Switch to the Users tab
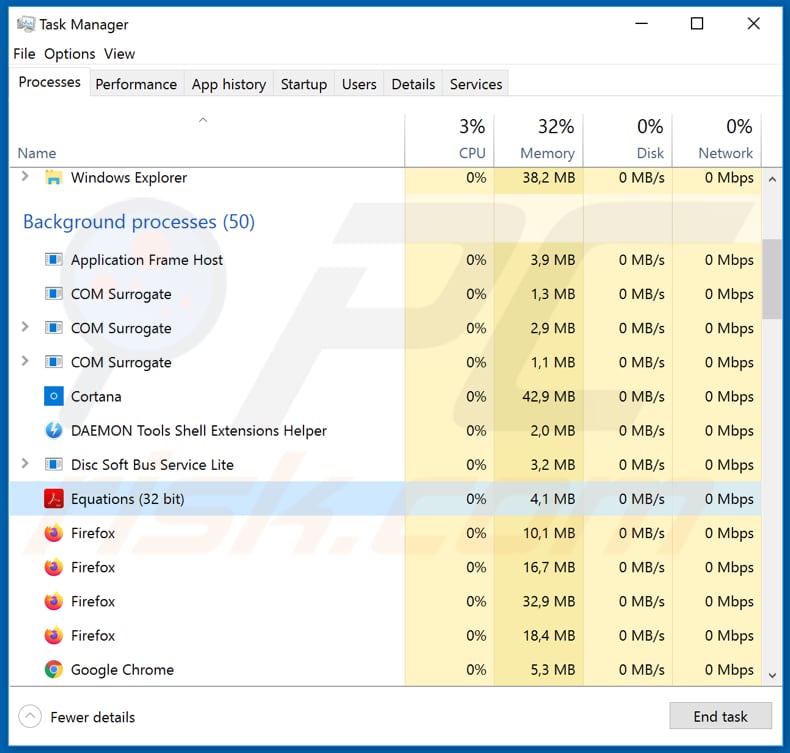The width and height of the screenshot is (790, 753). [x=359, y=84]
